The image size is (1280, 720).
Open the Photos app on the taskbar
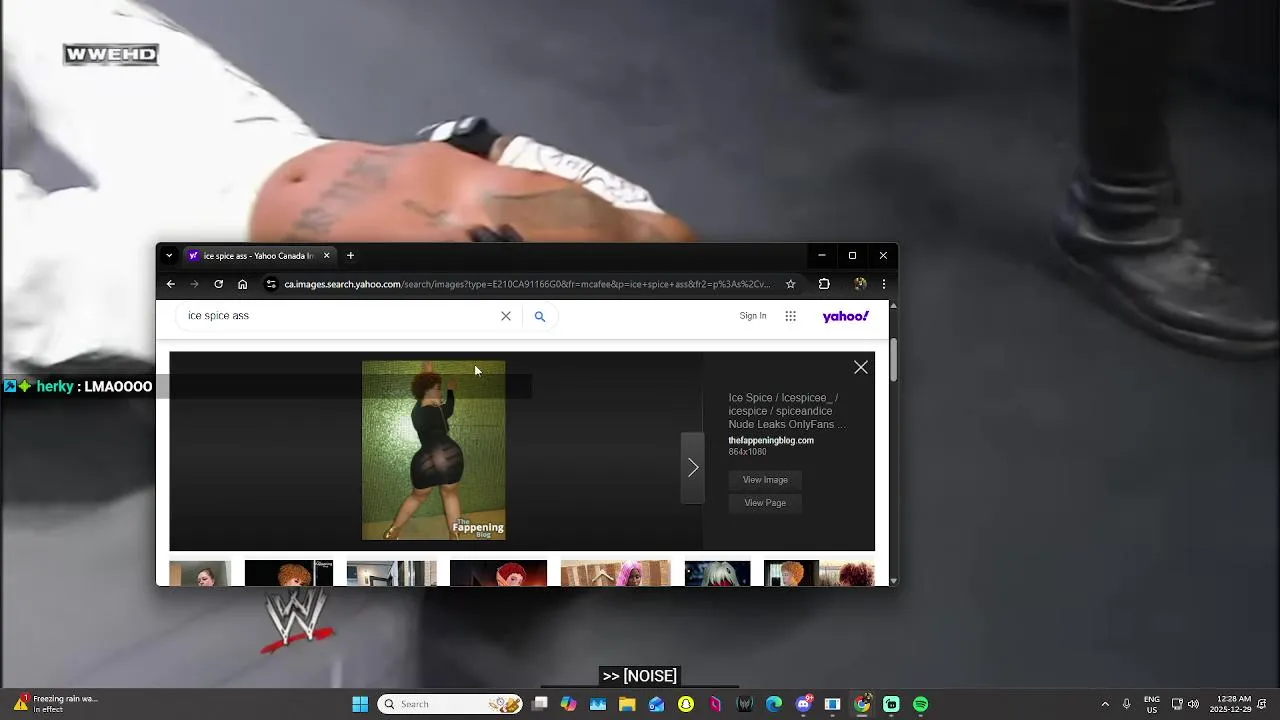pos(598,704)
